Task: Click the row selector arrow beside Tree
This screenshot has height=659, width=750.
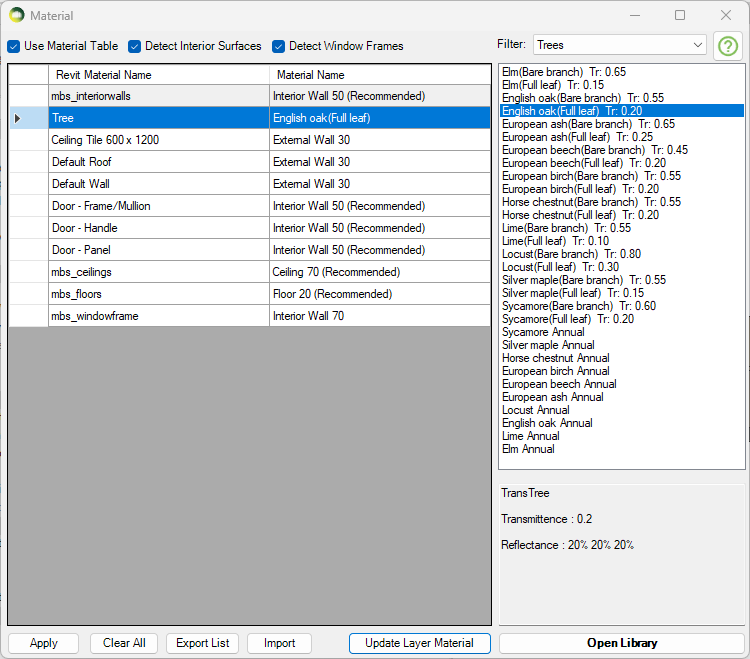Action: [x=18, y=118]
